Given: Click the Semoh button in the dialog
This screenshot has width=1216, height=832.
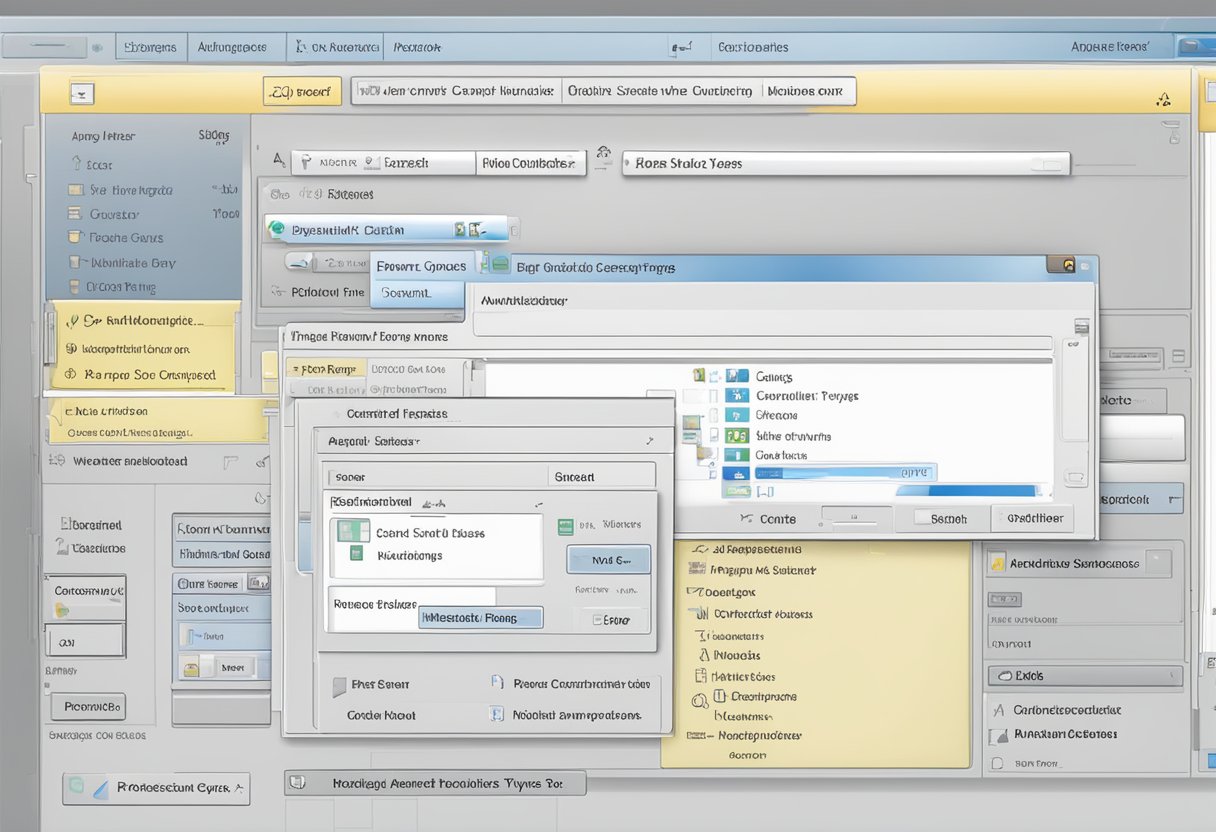Looking at the screenshot, I should tap(947, 518).
